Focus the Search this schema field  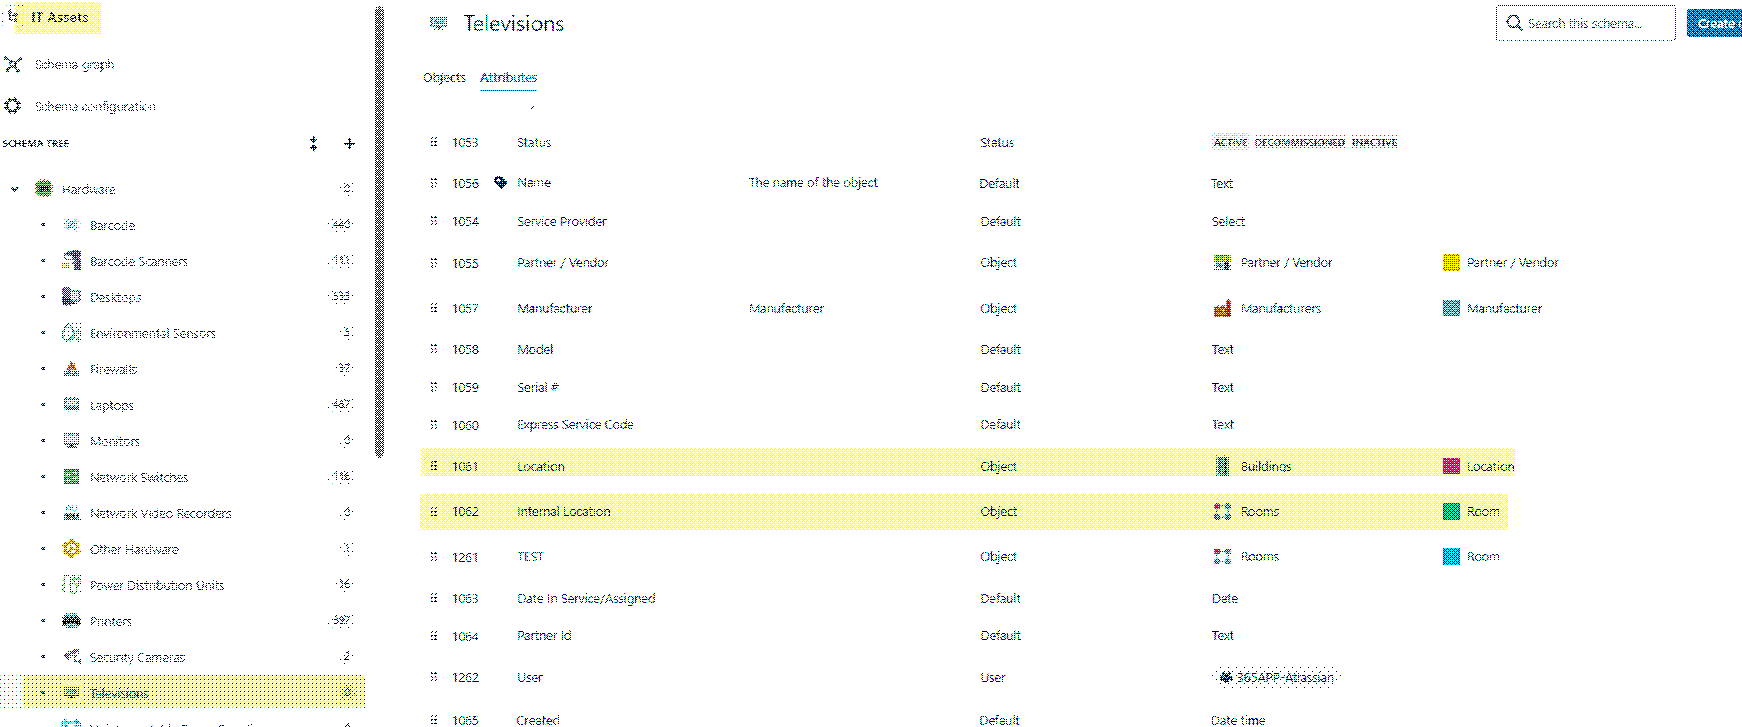[1585, 23]
